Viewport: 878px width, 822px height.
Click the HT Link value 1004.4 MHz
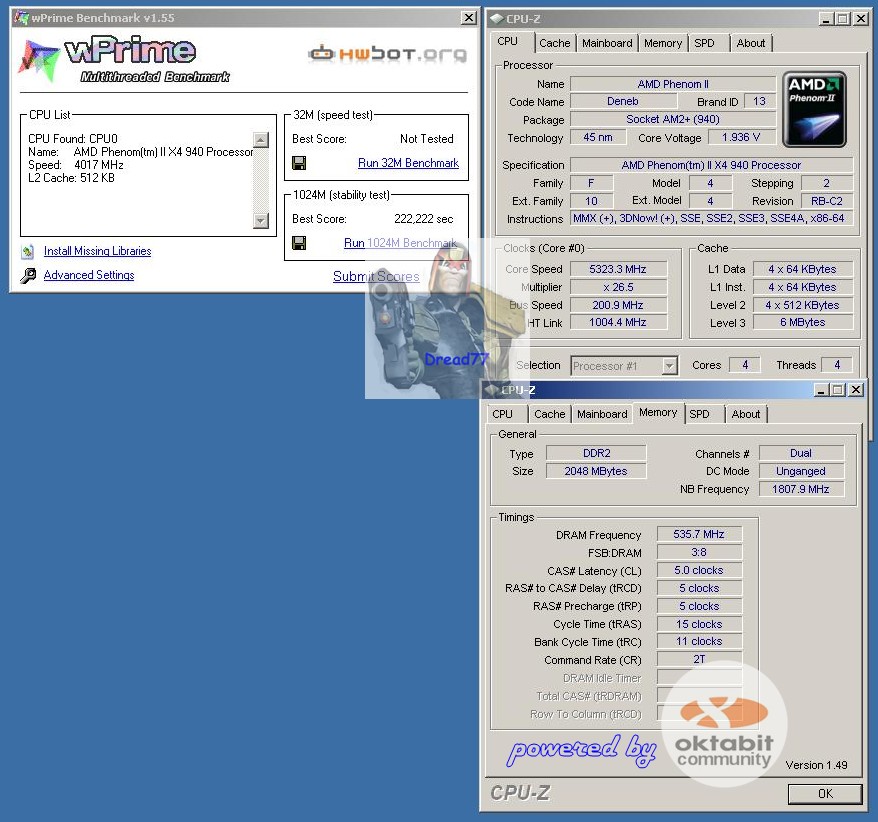[618, 323]
